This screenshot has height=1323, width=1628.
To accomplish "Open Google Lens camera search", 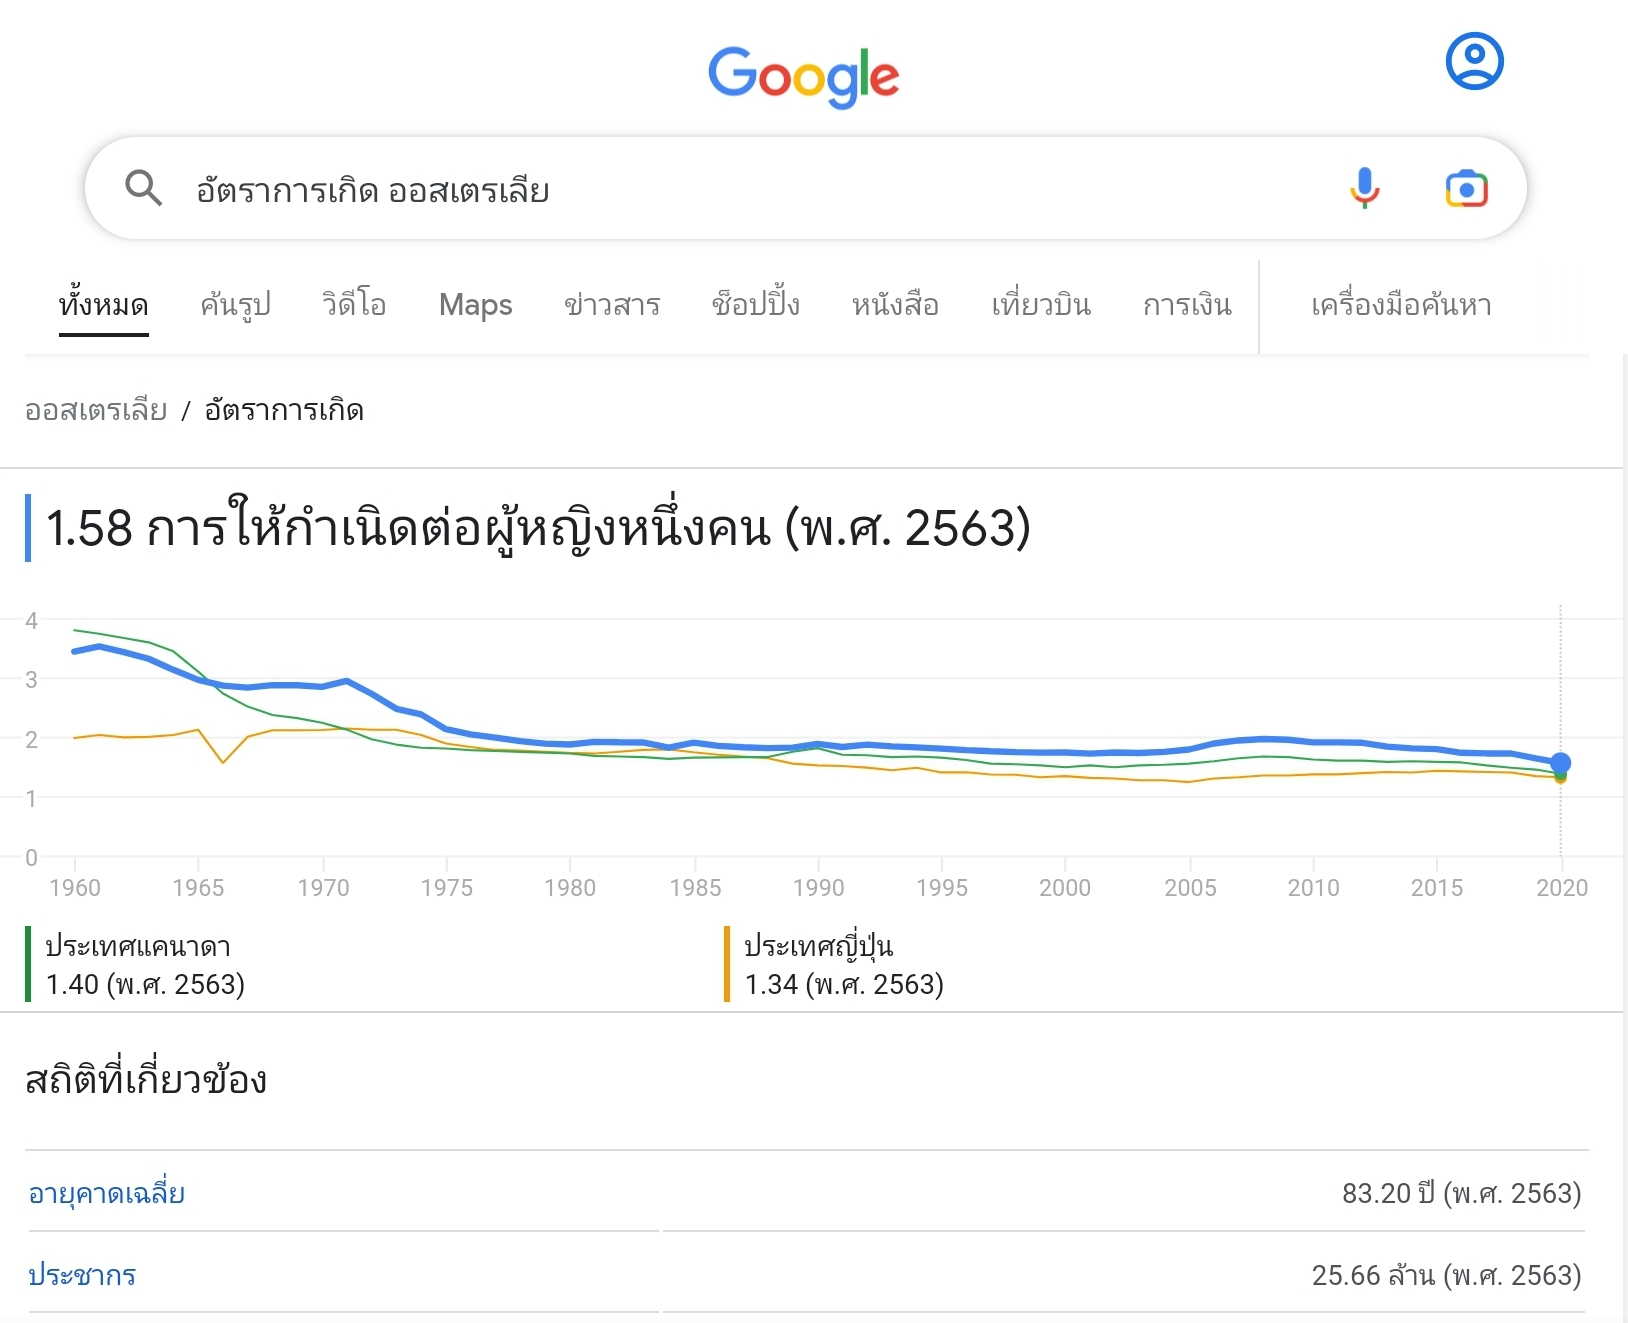I will (x=1466, y=188).
